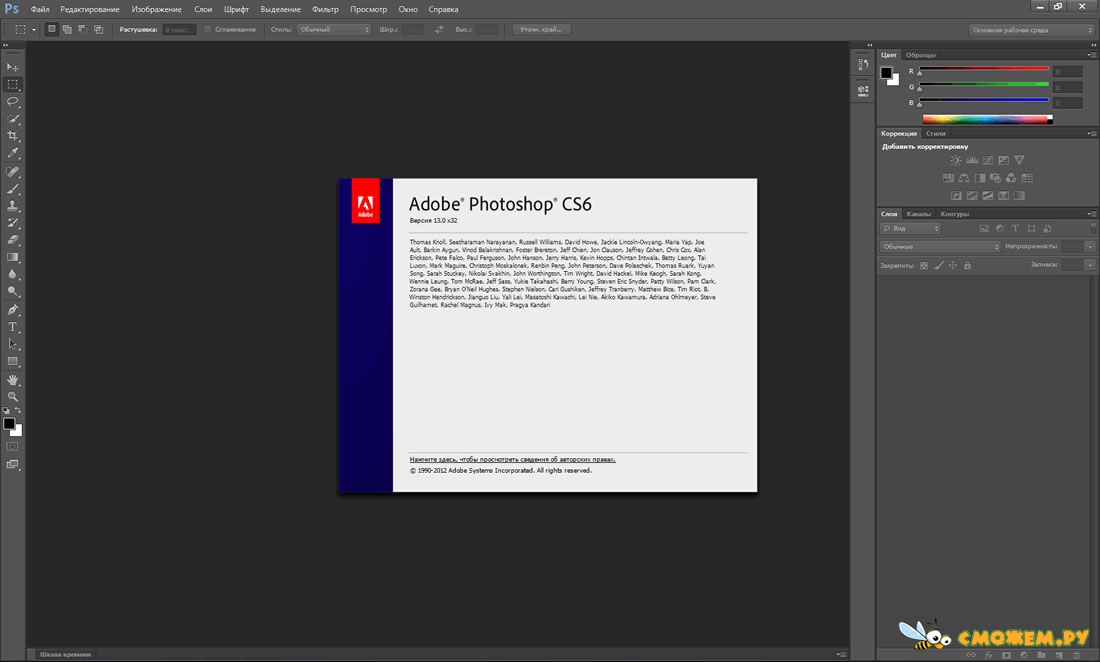
Task: Select the Pen tool
Action: click(13, 310)
